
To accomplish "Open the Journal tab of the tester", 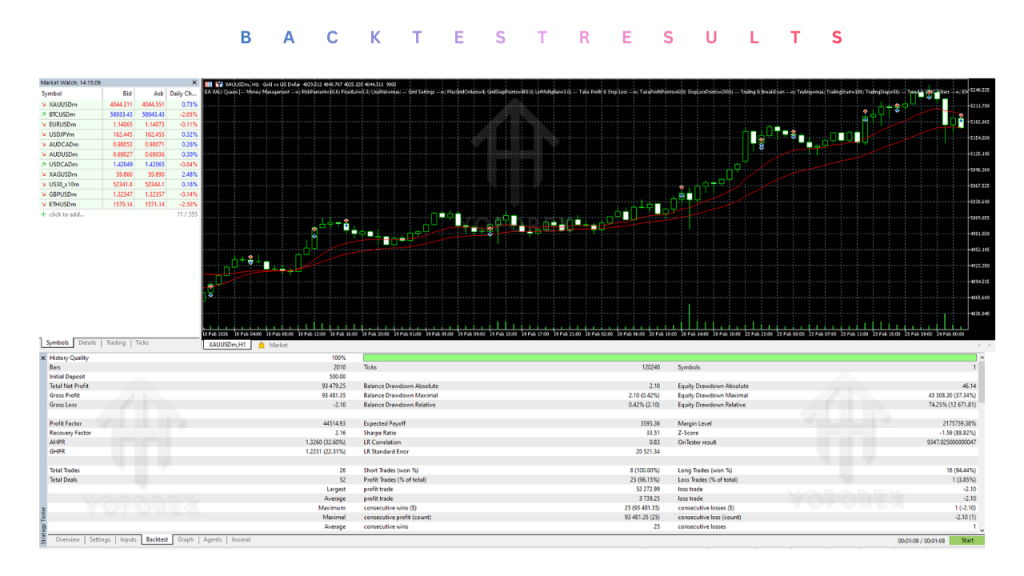I will [240, 540].
